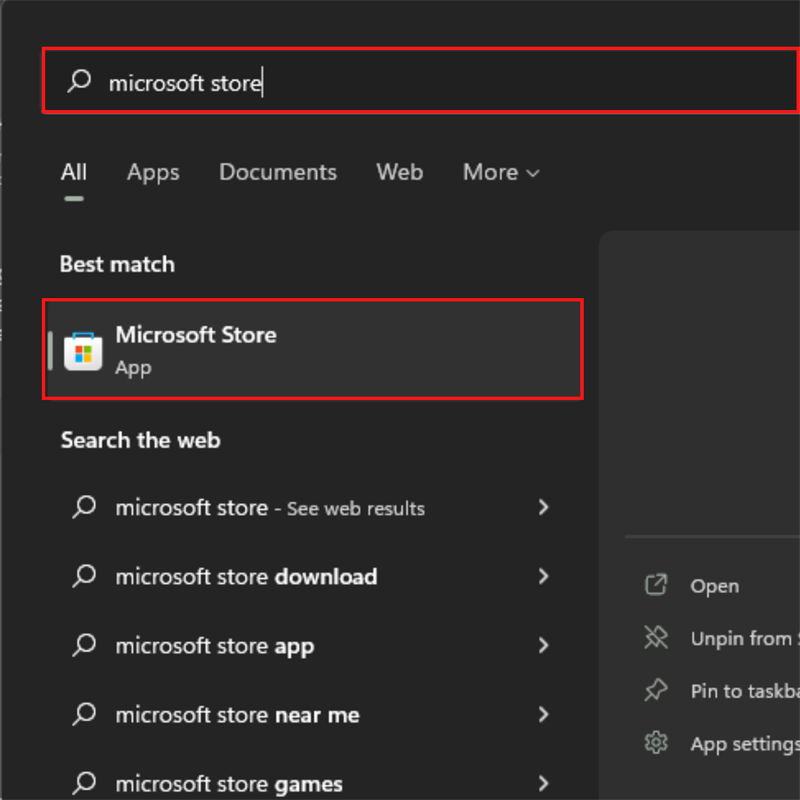
Task: Expand the More filter dropdown
Action: [x=500, y=172]
